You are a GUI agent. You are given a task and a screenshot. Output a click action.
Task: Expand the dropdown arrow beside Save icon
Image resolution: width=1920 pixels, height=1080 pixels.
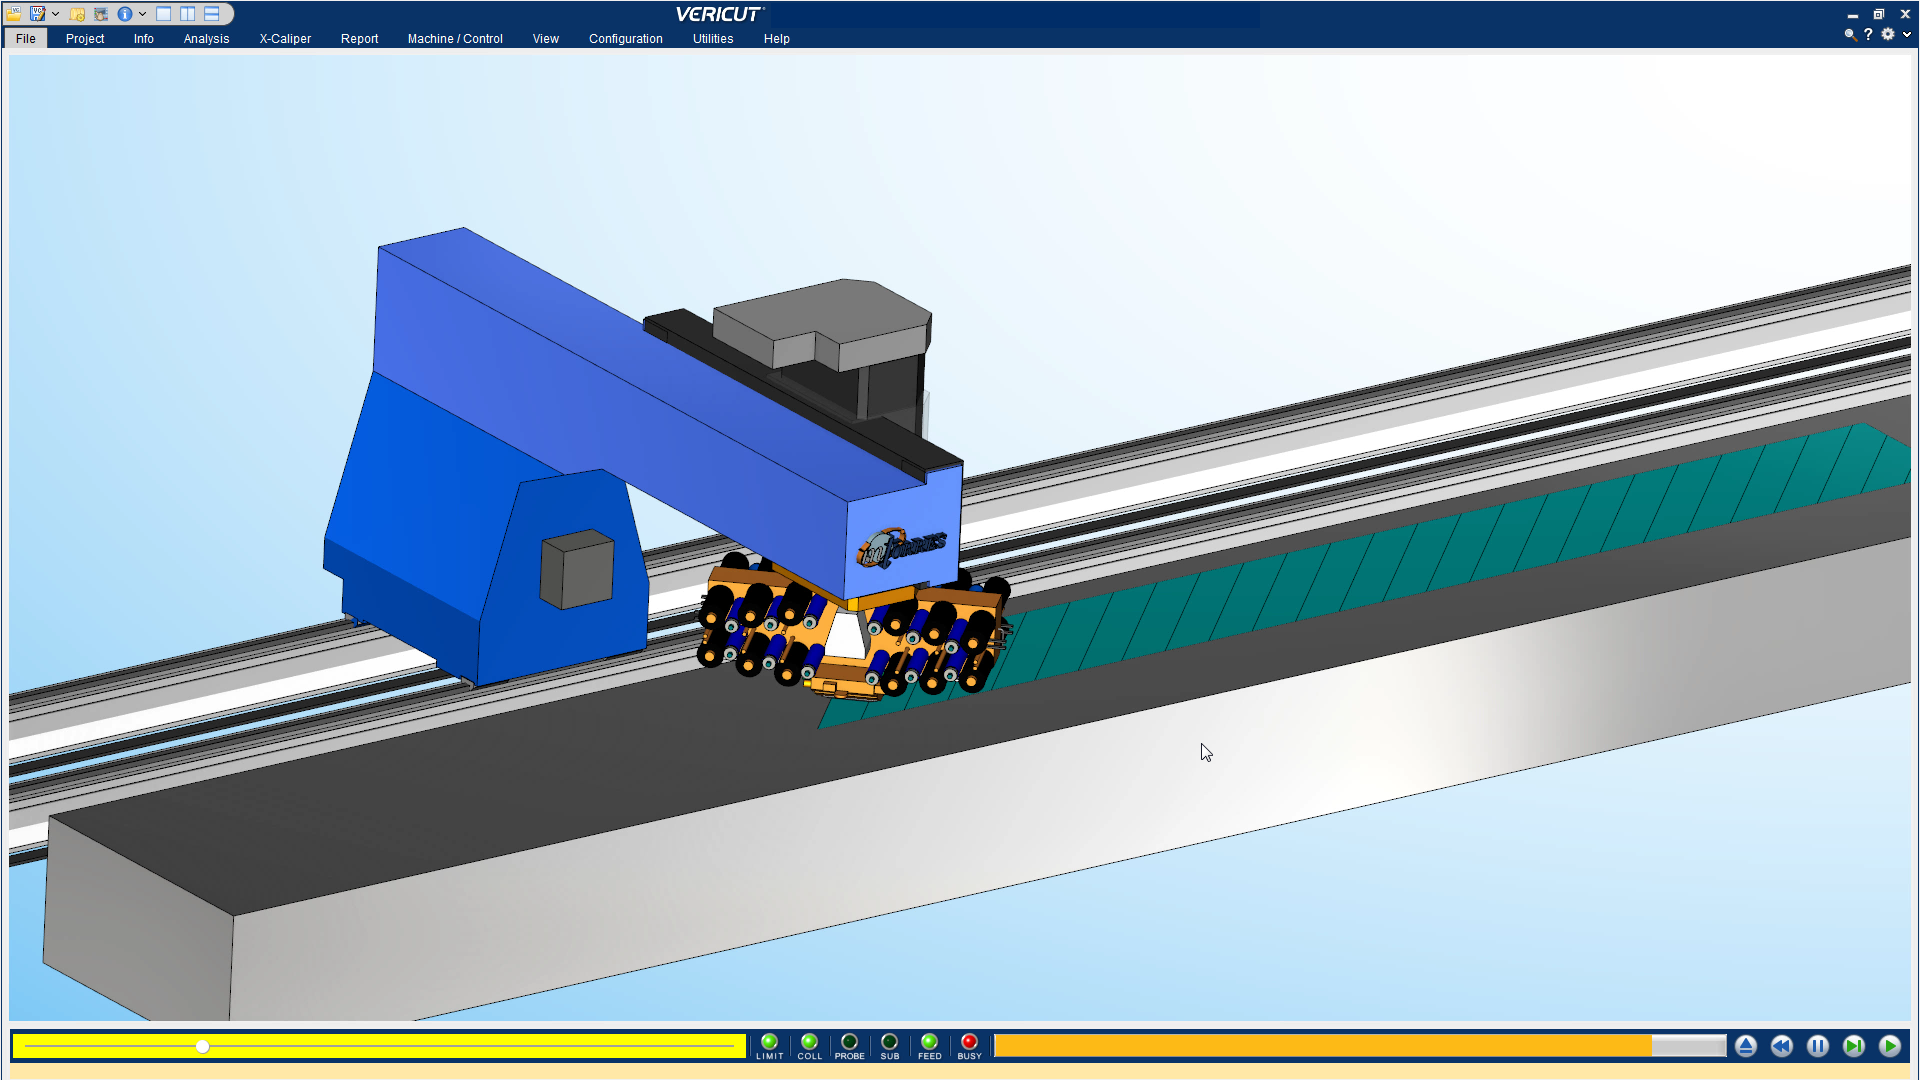[55, 14]
